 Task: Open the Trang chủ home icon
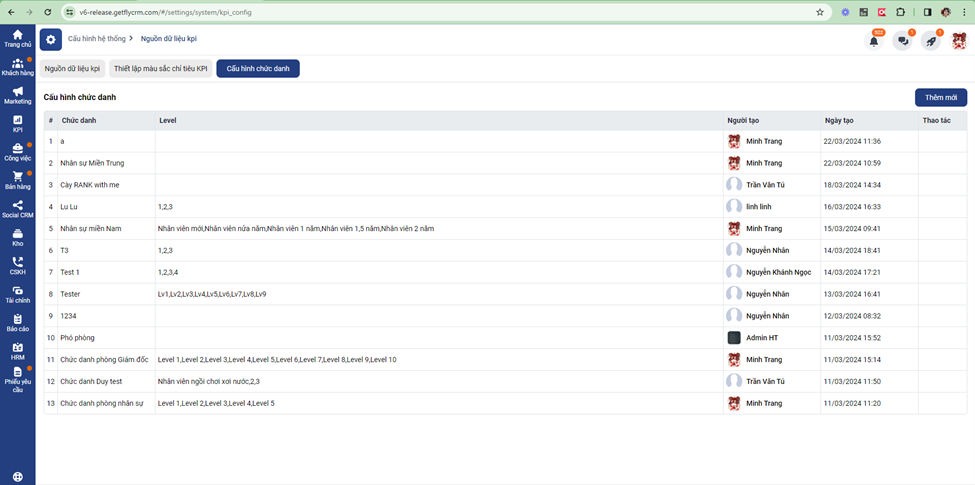[17, 38]
